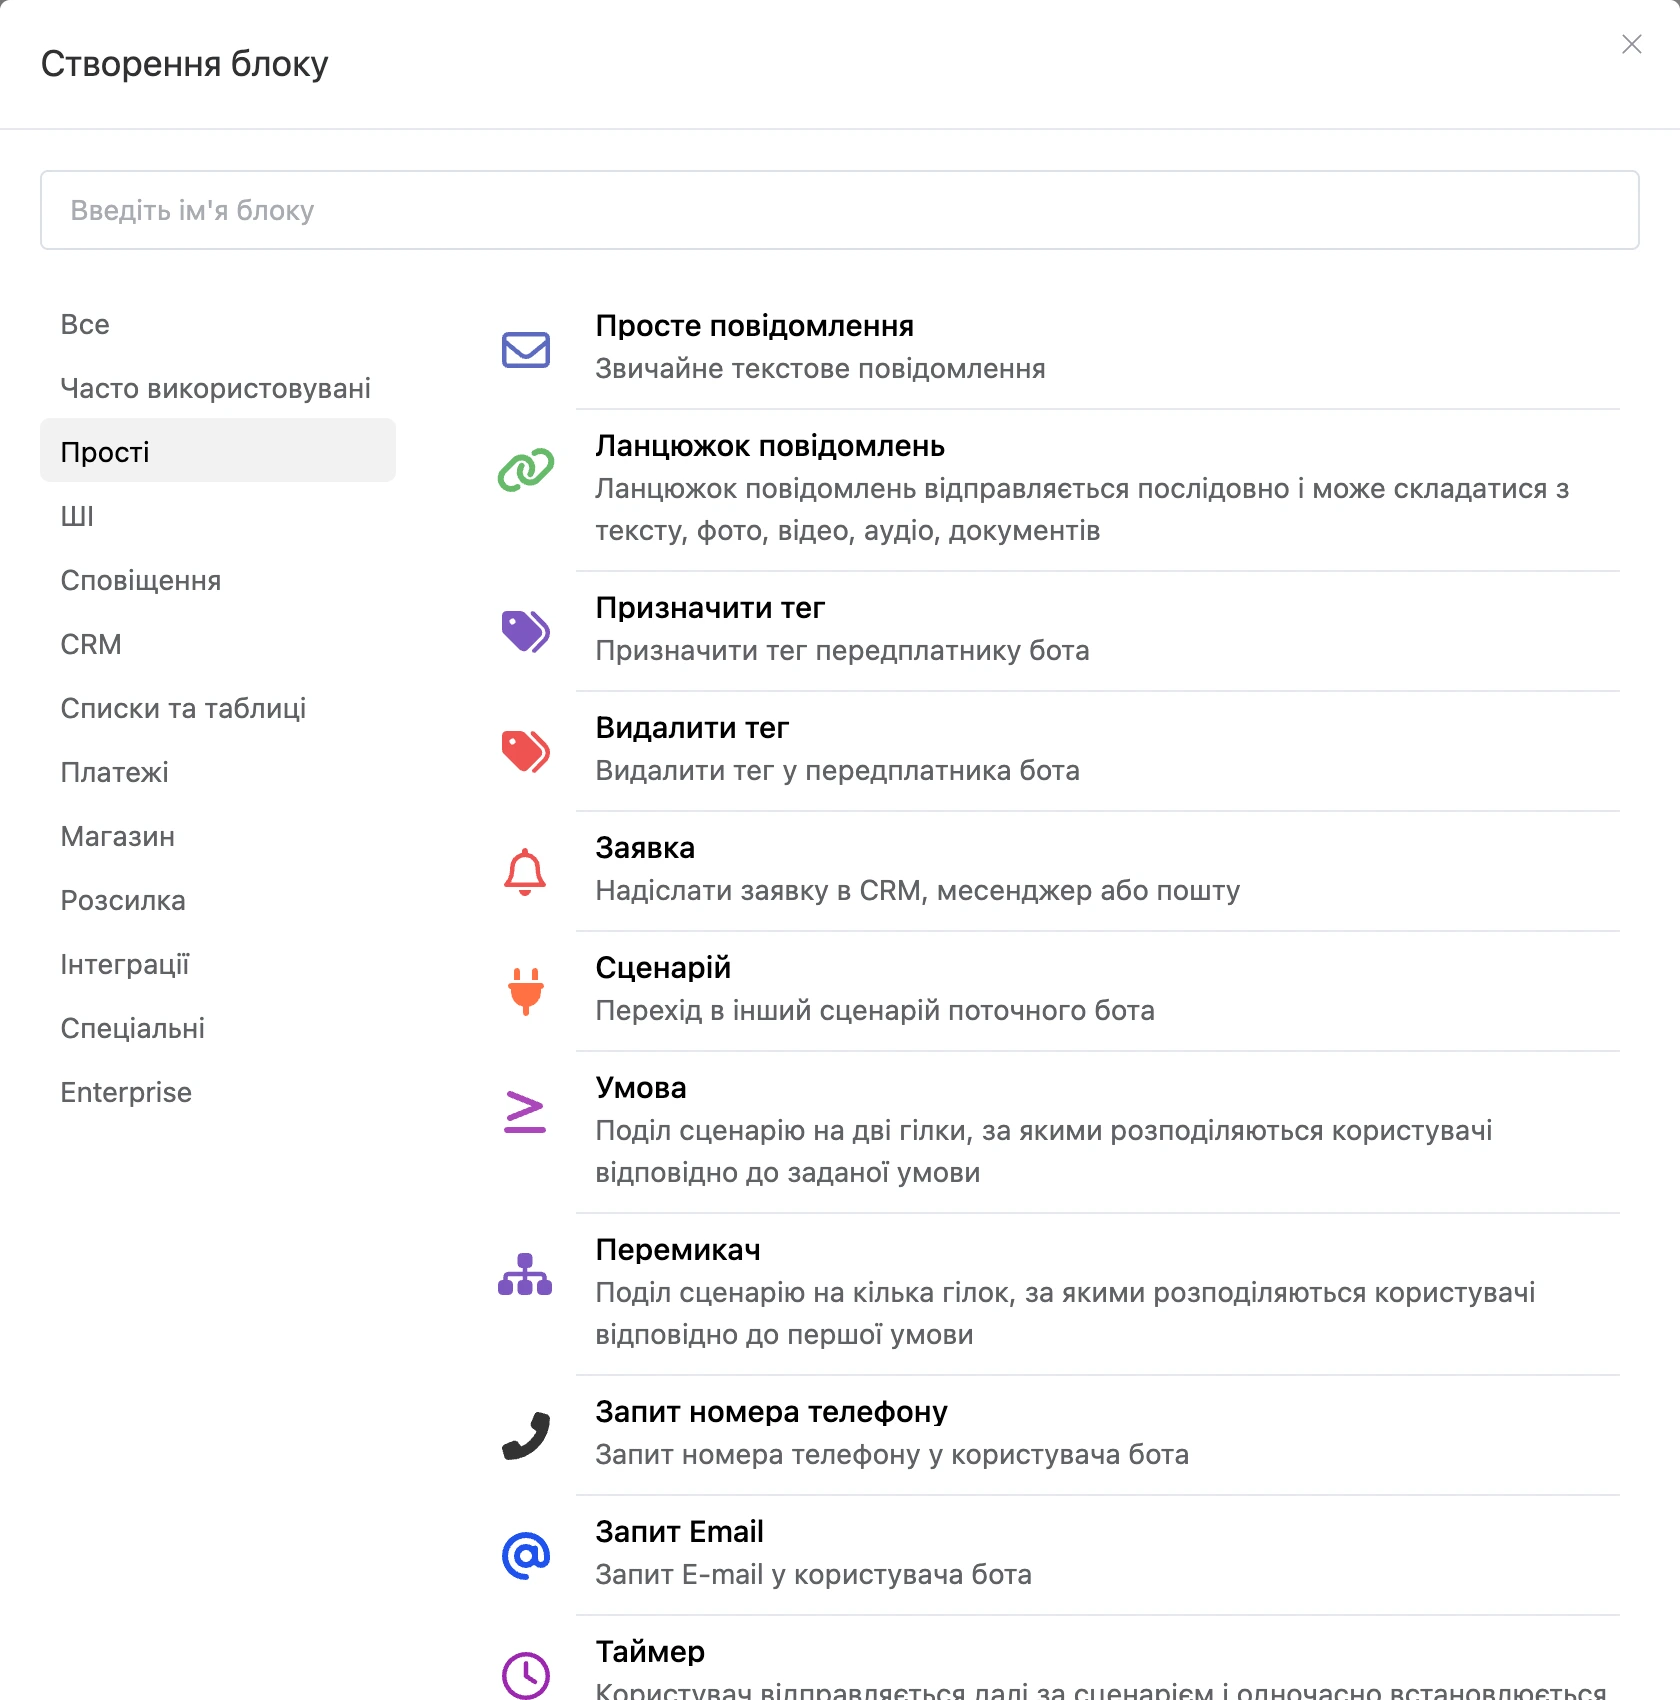
Task: Focus the block name search field
Action: point(840,210)
